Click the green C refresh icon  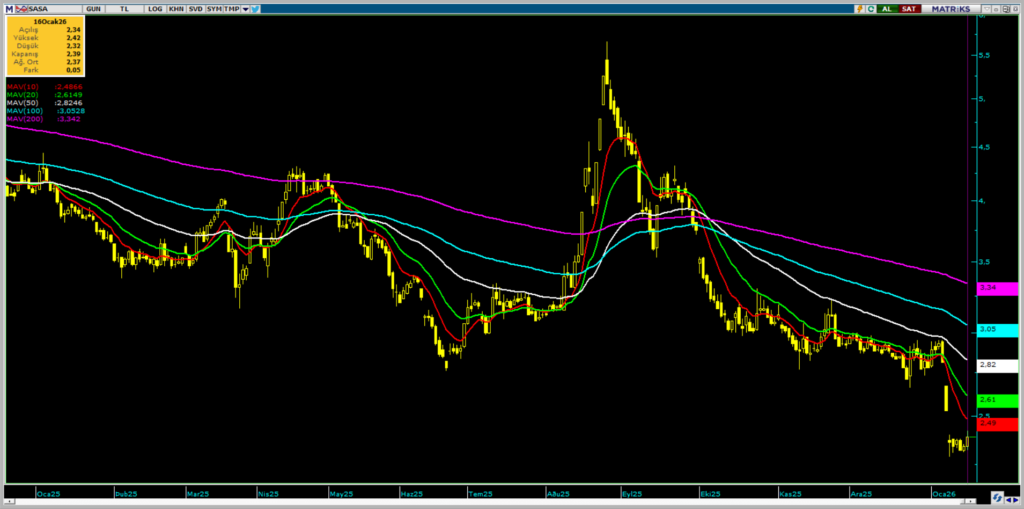(x=871, y=8)
